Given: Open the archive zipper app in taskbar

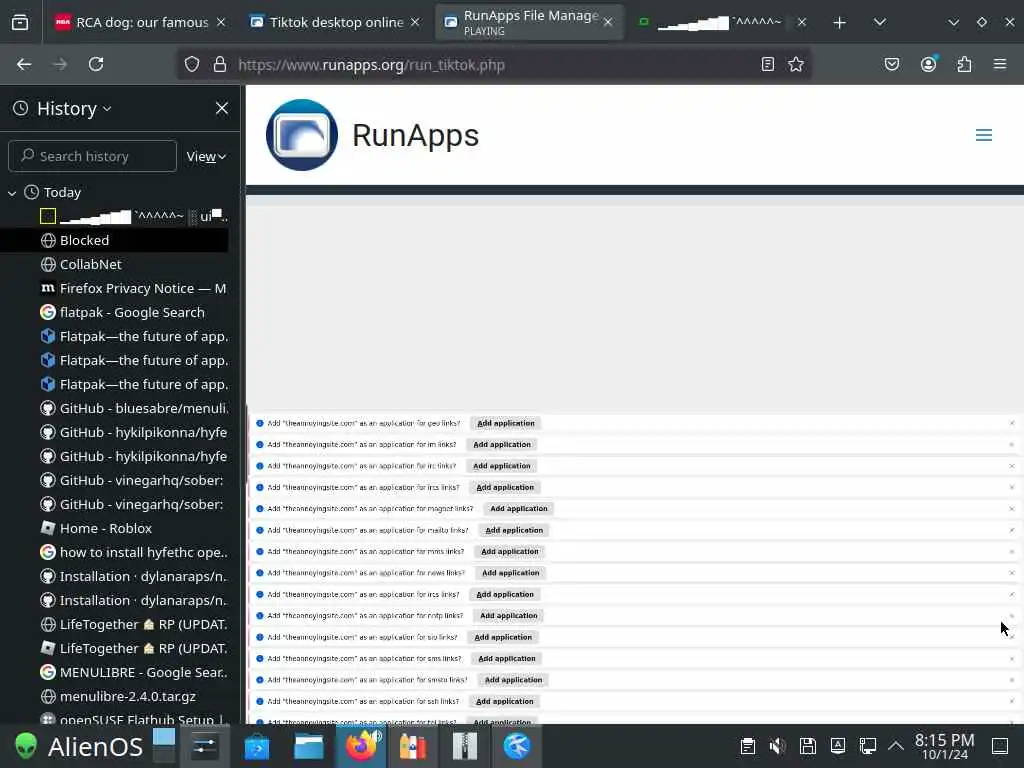Looking at the screenshot, I should (x=465, y=746).
